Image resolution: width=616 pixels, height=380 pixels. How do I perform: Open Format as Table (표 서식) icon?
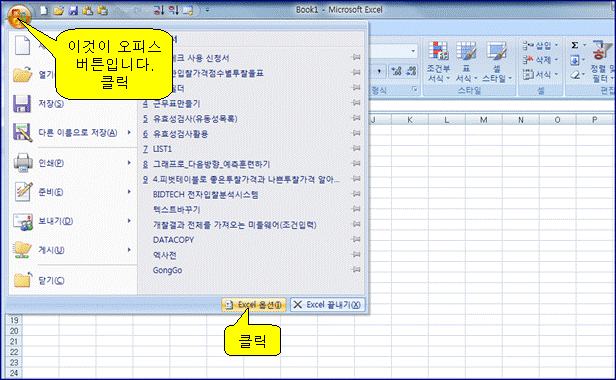(466, 62)
